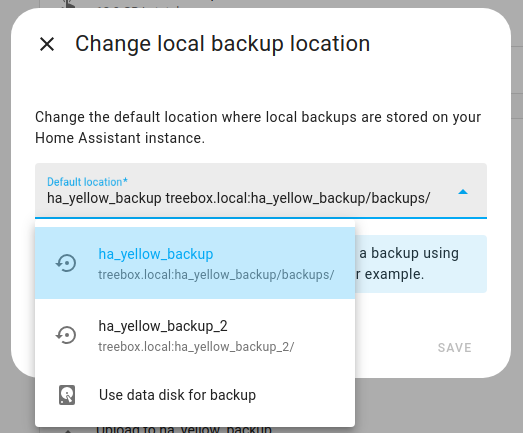Choose ha_yellow_backup_2 from the list
This screenshot has height=433, width=523.
click(195, 335)
